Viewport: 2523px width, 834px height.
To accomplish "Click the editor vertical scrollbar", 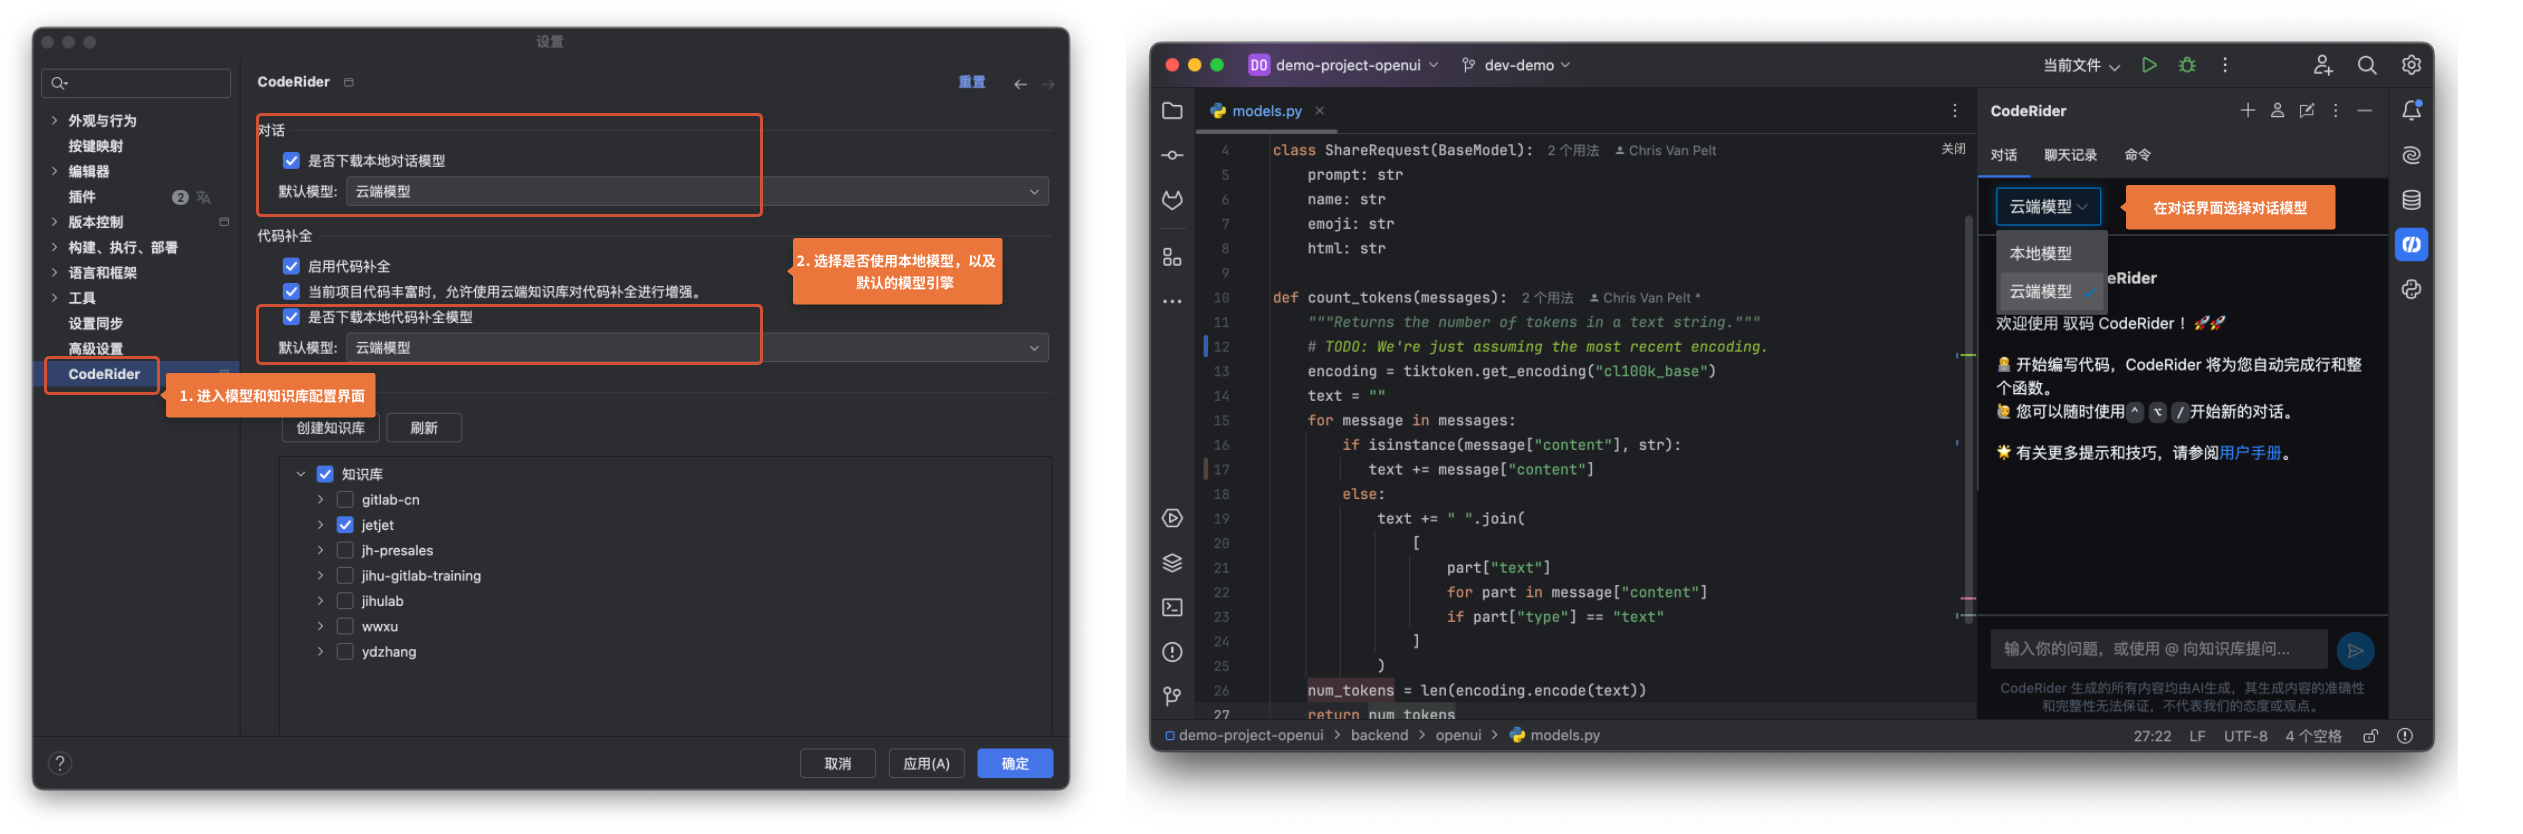I will tap(1968, 420).
